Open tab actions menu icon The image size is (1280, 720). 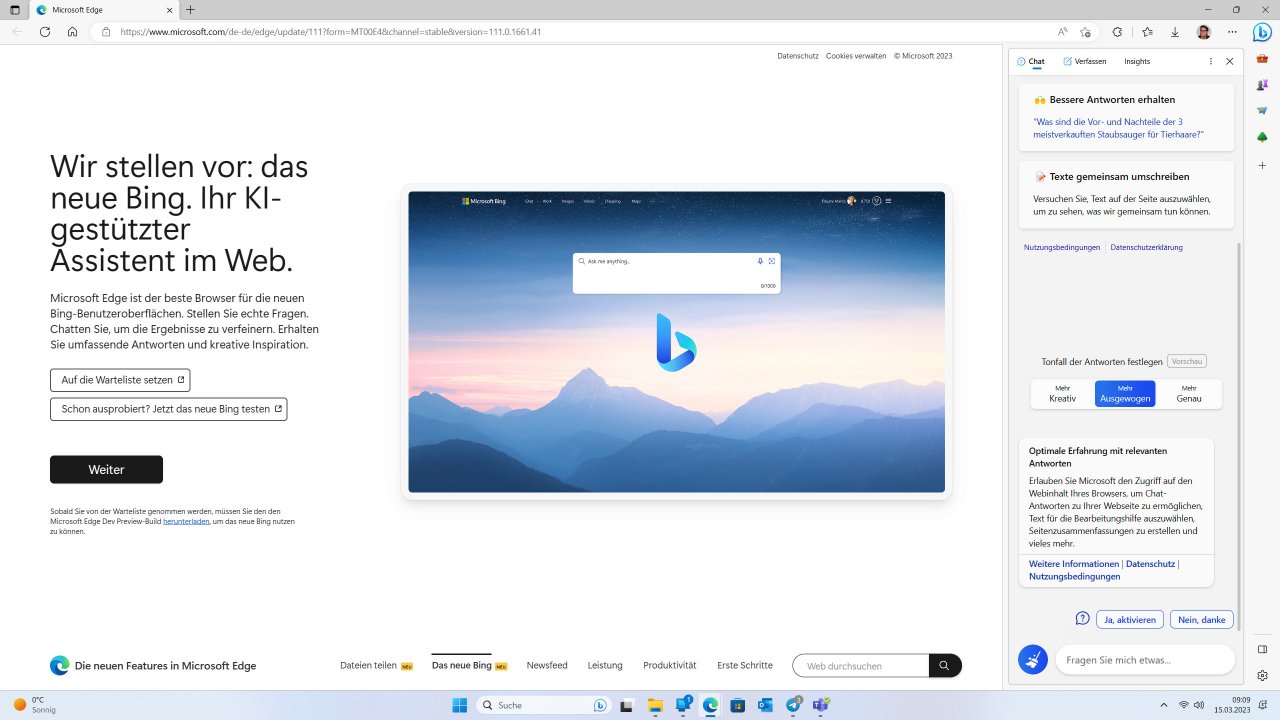pos(14,9)
